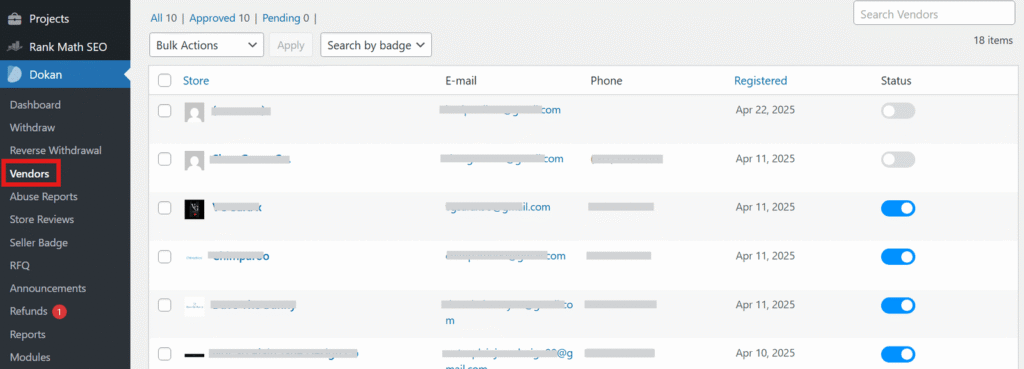Image resolution: width=1024 pixels, height=369 pixels.
Task: Sort by the Store column header
Action: click(x=196, y=81)
